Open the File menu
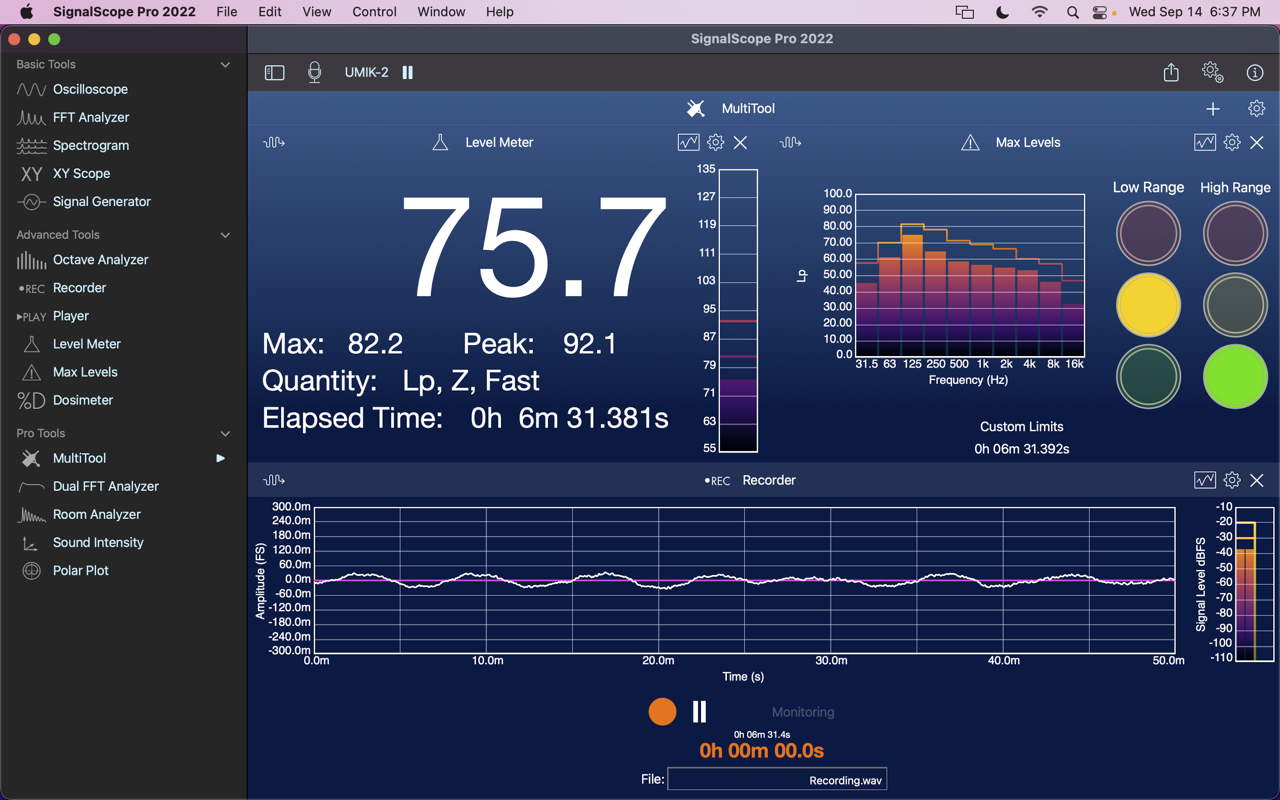Viewport: 1280px width, 800px height. point(227,12)
